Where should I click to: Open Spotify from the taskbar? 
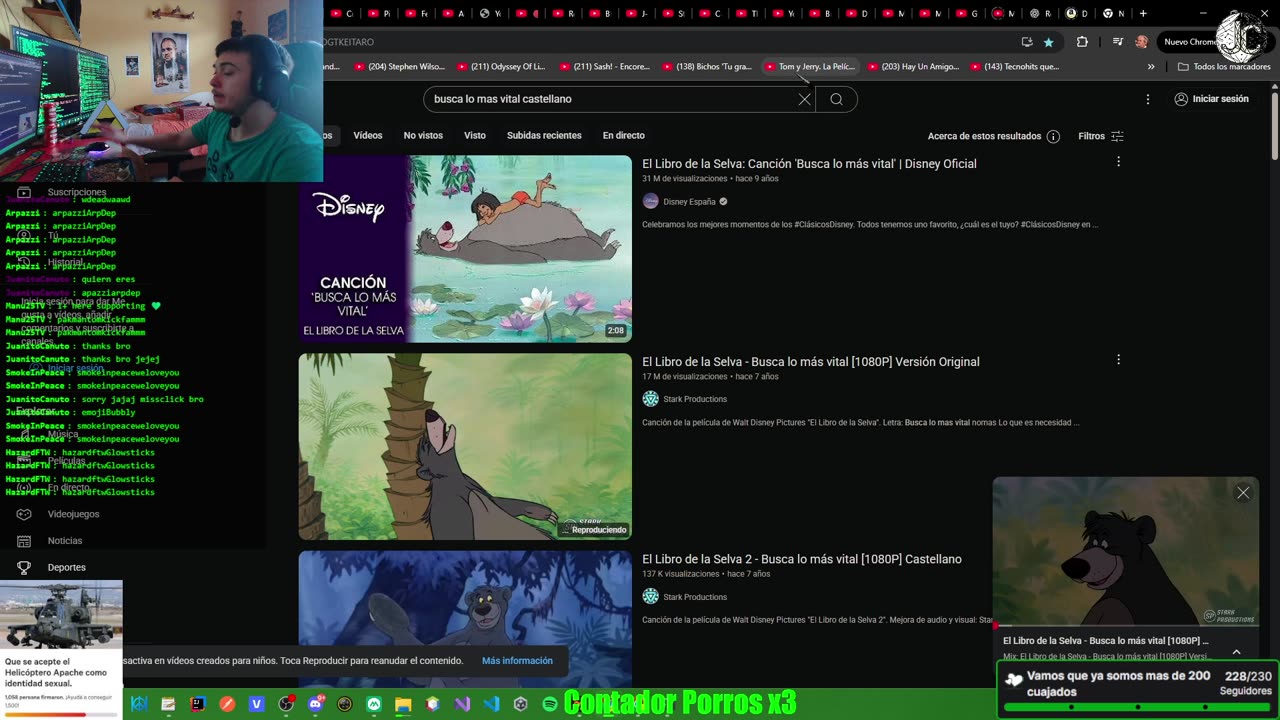coord(550,704)
